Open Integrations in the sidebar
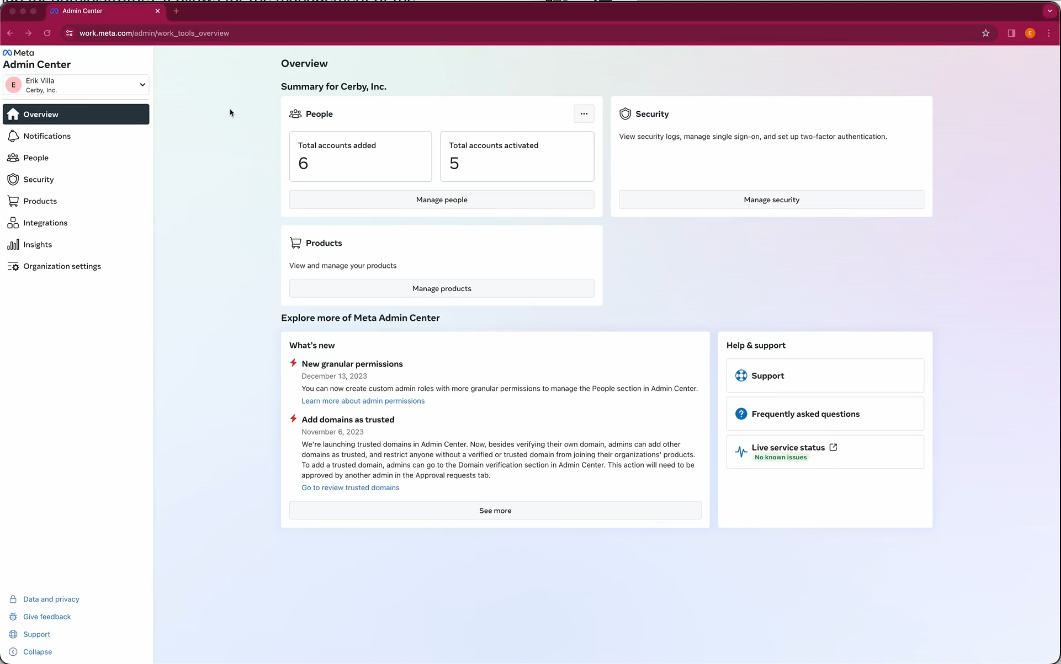The image size is (1061, 664). (x=76, y=223)
